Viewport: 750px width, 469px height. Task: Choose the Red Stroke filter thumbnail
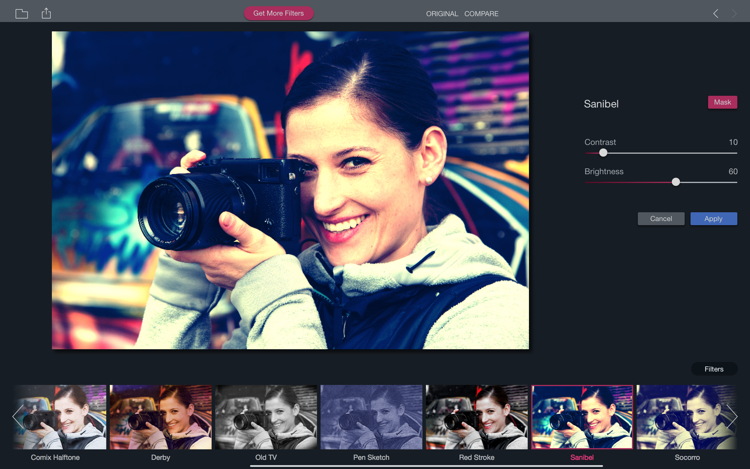pyautogui.click(x=476, y=416)
